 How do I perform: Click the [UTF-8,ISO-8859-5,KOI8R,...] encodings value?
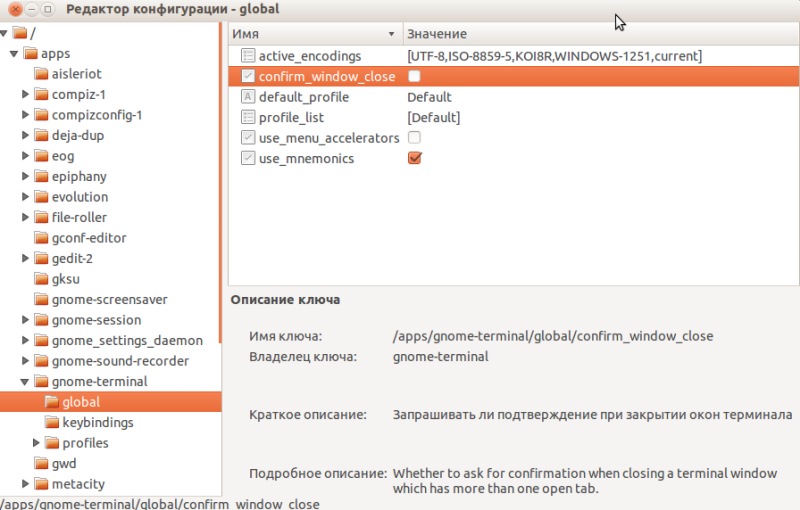[555, 56]
